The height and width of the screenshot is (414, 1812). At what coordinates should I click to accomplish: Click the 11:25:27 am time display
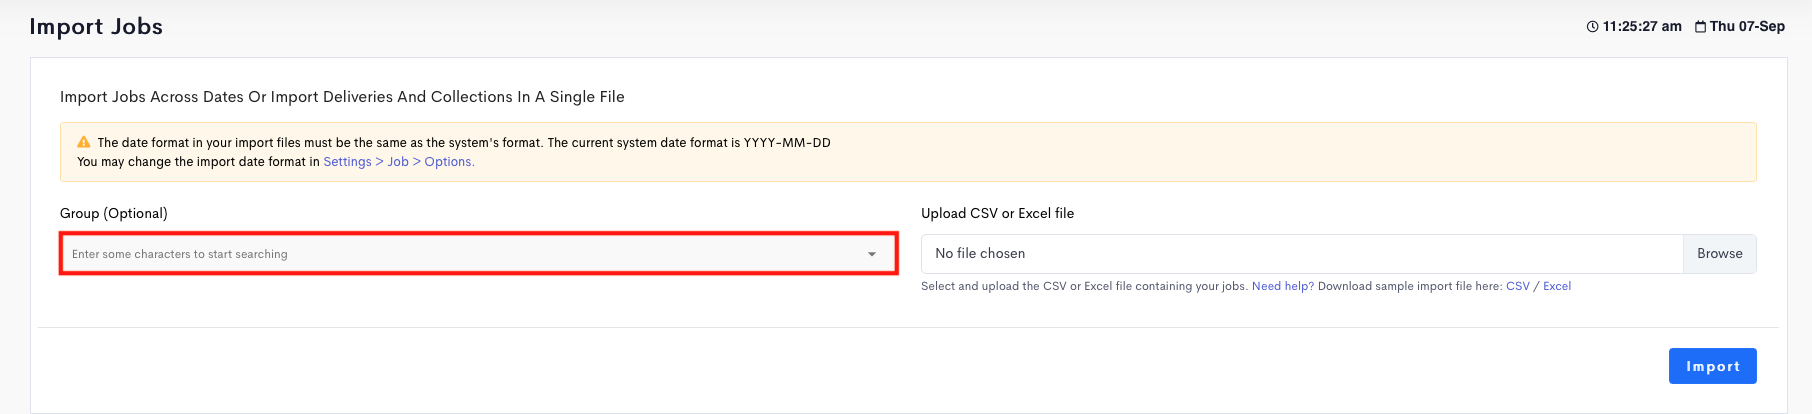tap(1642, 27)
